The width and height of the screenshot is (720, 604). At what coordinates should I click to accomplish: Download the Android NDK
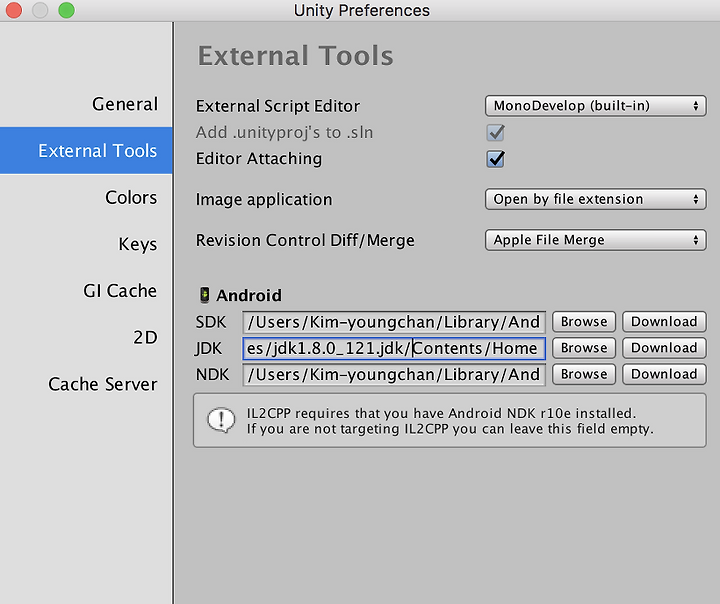tap(664, 374)
